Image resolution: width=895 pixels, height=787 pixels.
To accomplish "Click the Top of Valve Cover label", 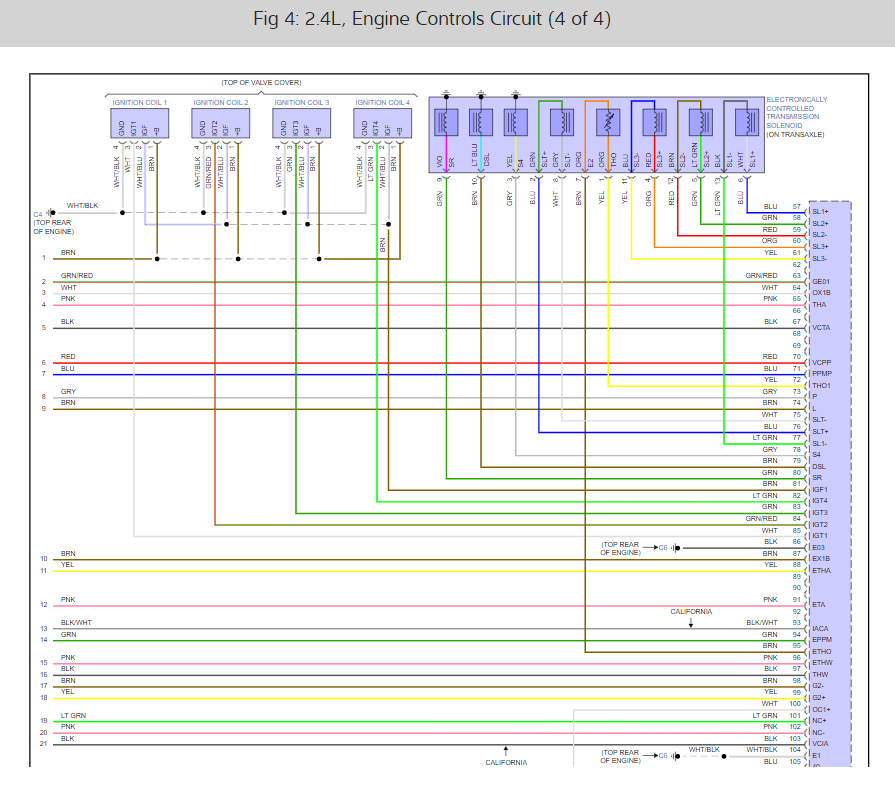I will pos(261,83).
